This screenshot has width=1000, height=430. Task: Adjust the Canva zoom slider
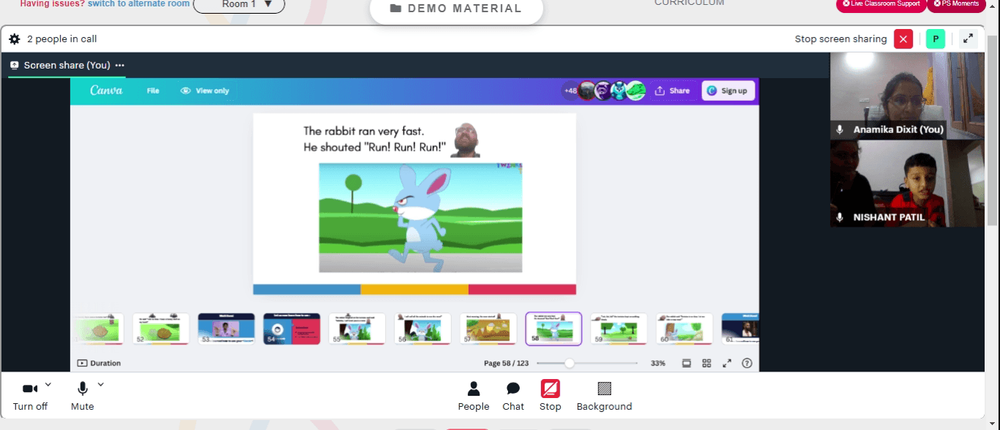tap(569, 363)
